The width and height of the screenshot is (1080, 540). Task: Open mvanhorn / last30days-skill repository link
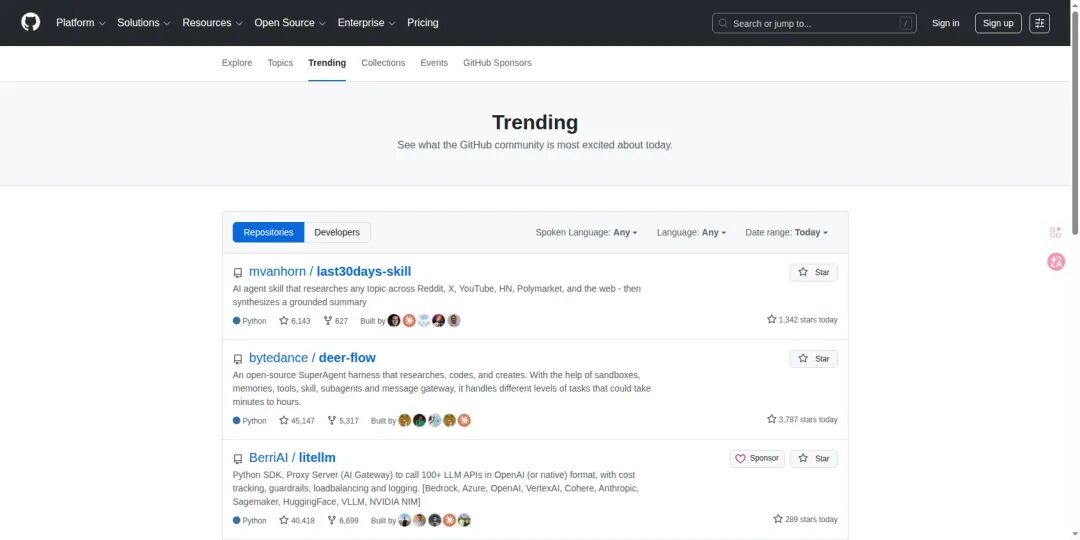[x=330, y=272]
